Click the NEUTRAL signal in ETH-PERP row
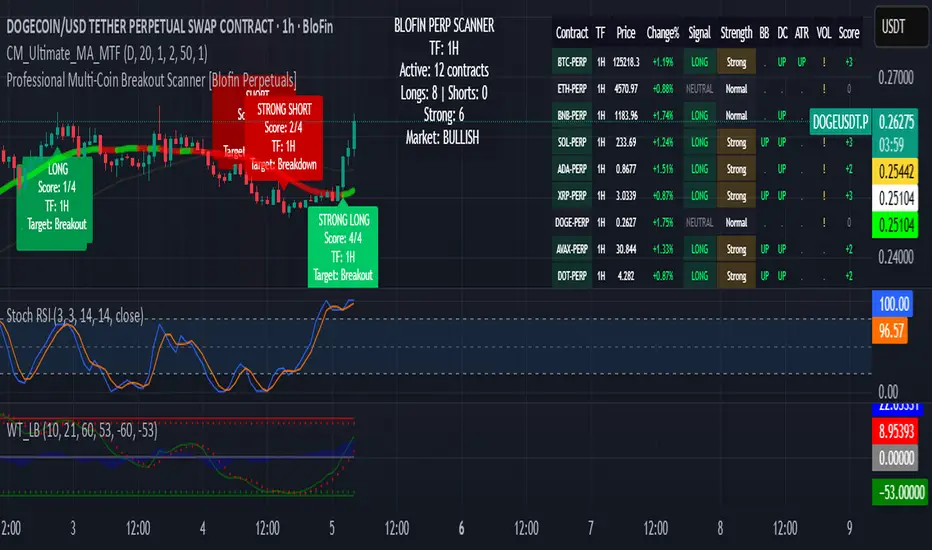932x550 pixels. click(x=700, y=89)
